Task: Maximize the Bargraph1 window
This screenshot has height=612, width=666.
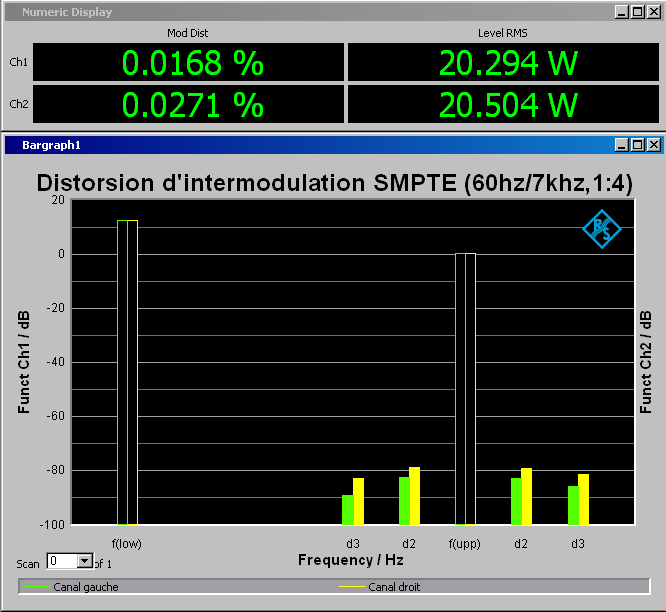Action: pos(638,145)
